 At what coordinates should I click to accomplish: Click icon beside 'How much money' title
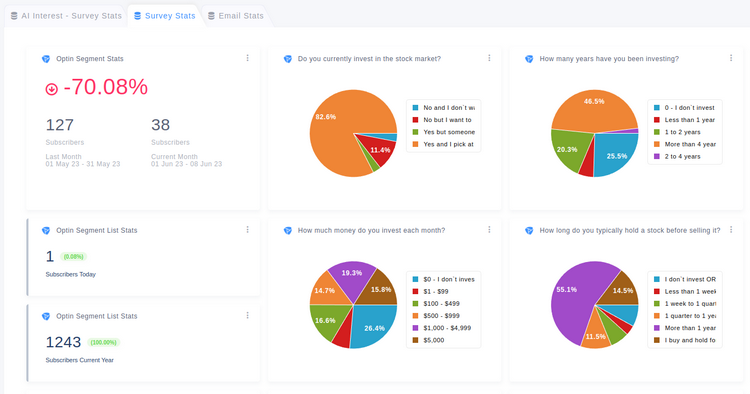(x=287, y=230)
